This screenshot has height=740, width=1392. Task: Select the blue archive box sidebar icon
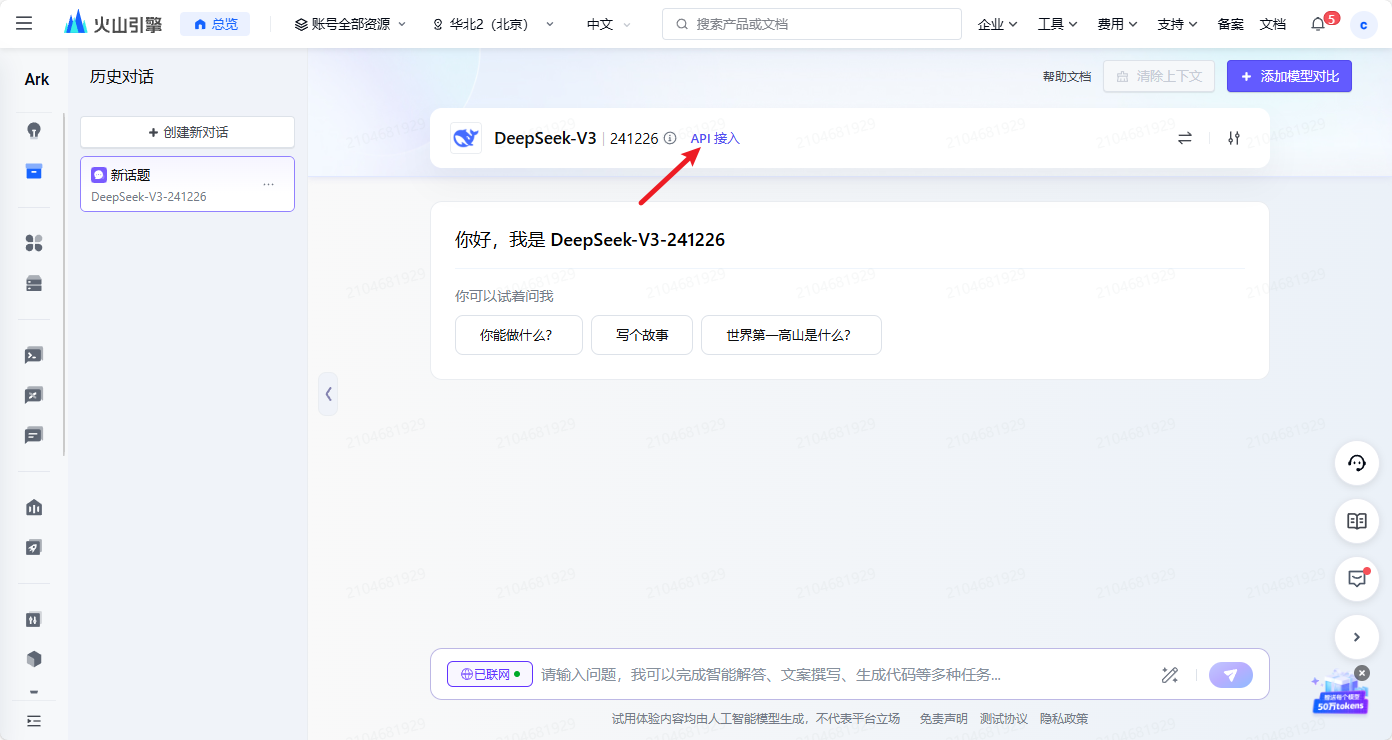(x=34, y=171)
